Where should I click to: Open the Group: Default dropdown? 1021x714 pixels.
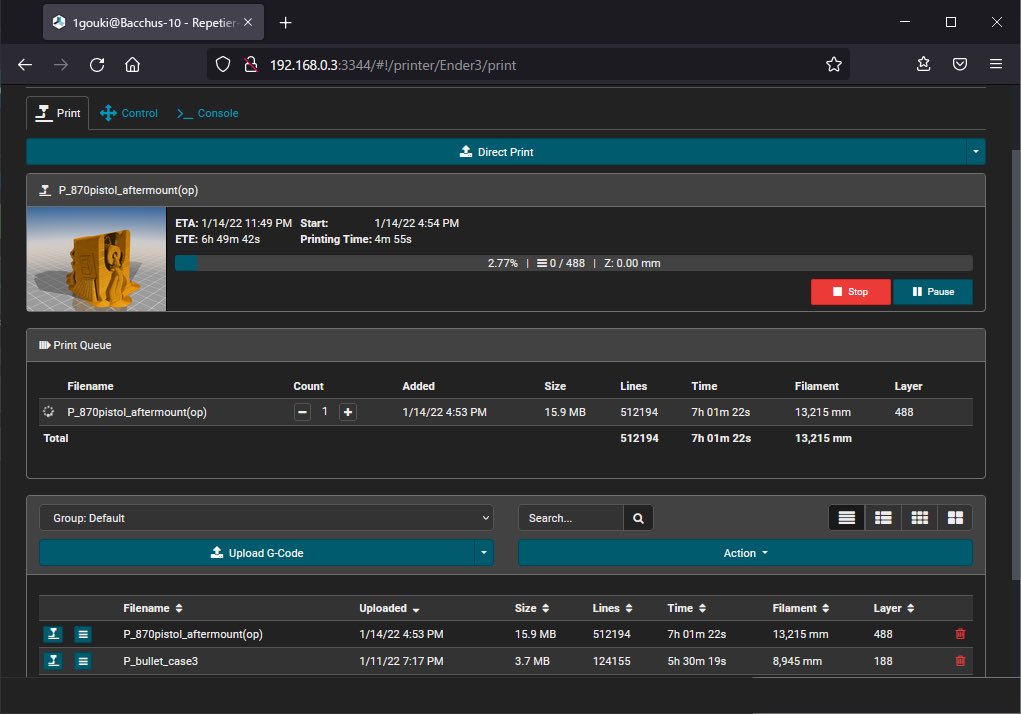tap(265, 517)
